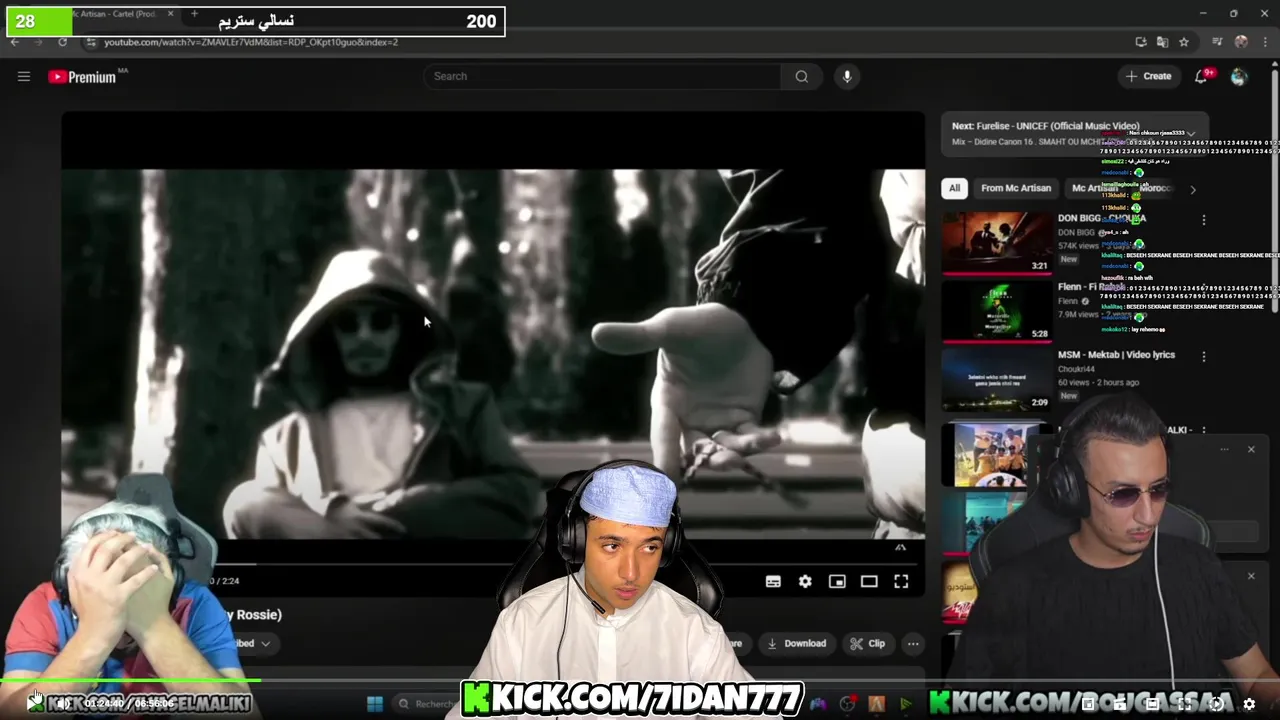Click the Download button below the video
Viewport: 1280px width, 720px height.
coord(797,643)
